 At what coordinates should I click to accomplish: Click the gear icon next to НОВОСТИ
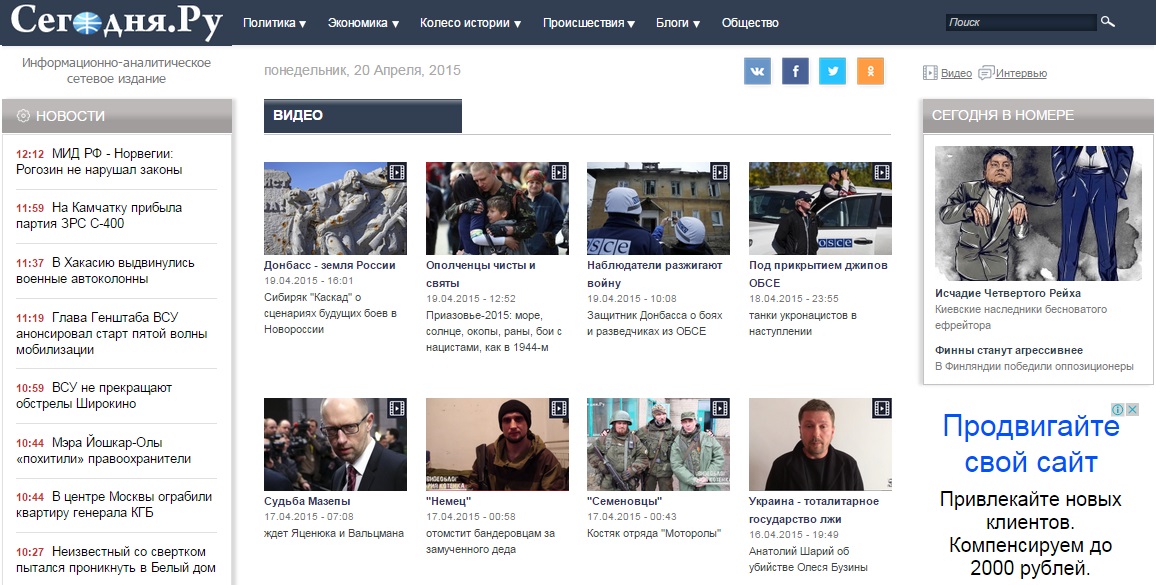(23, 116)
